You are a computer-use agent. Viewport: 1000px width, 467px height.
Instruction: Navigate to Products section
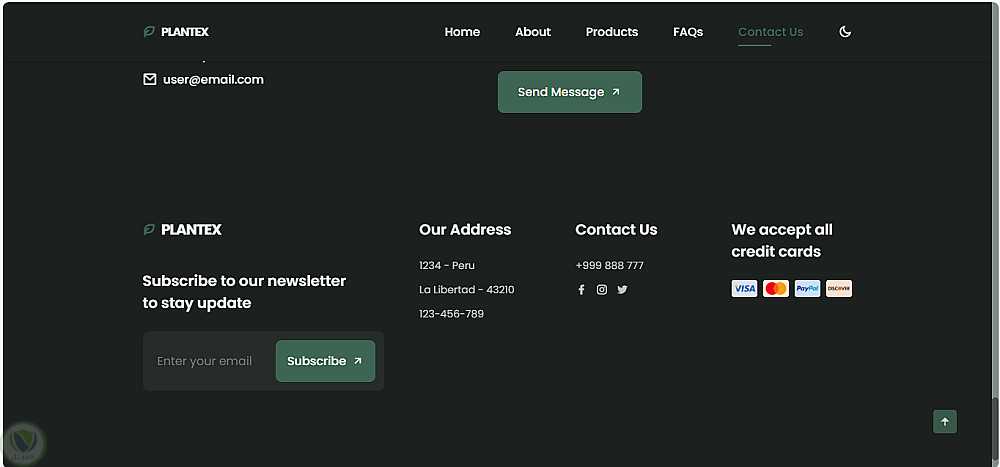[x=612, y=32]
